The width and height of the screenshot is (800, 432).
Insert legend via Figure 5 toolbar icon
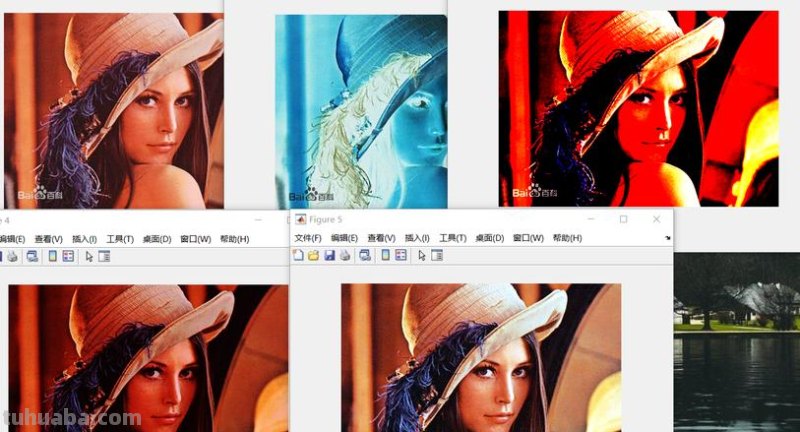pyautogui.click(x=401, y=256)
